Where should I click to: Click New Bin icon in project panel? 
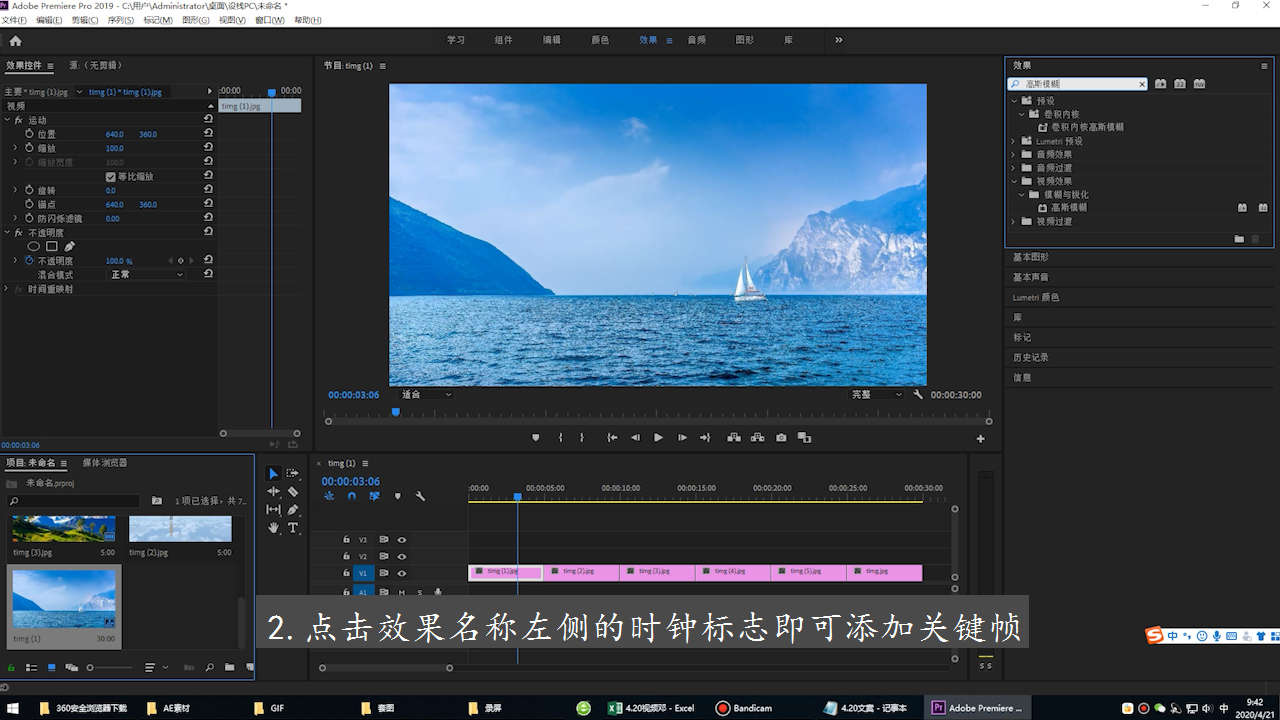[229, 667]
